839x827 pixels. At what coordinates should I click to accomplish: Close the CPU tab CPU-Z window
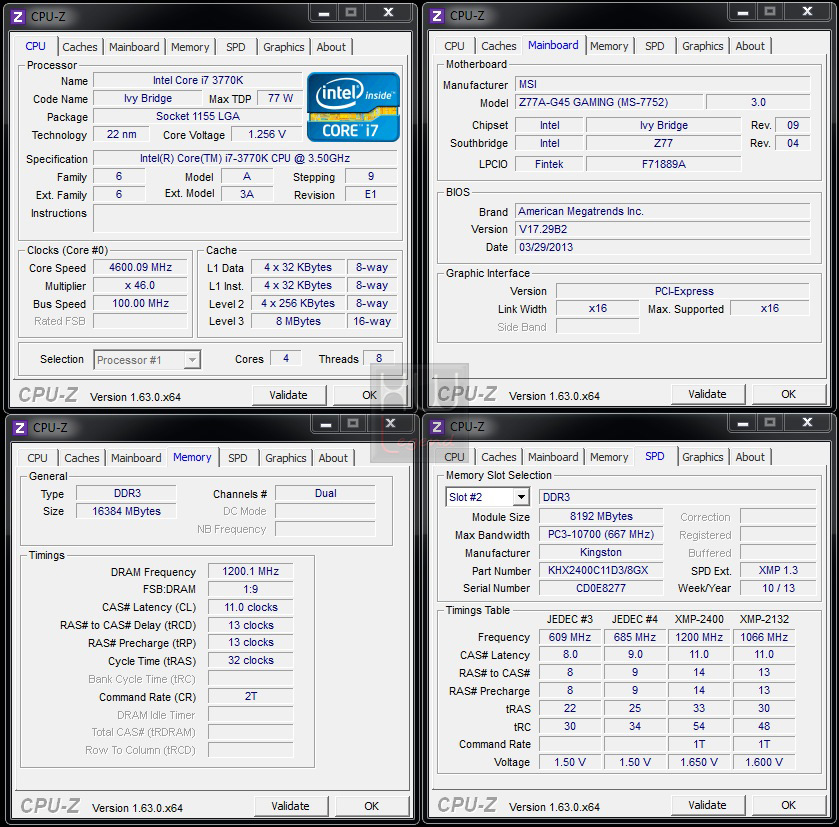pos(388,13)
